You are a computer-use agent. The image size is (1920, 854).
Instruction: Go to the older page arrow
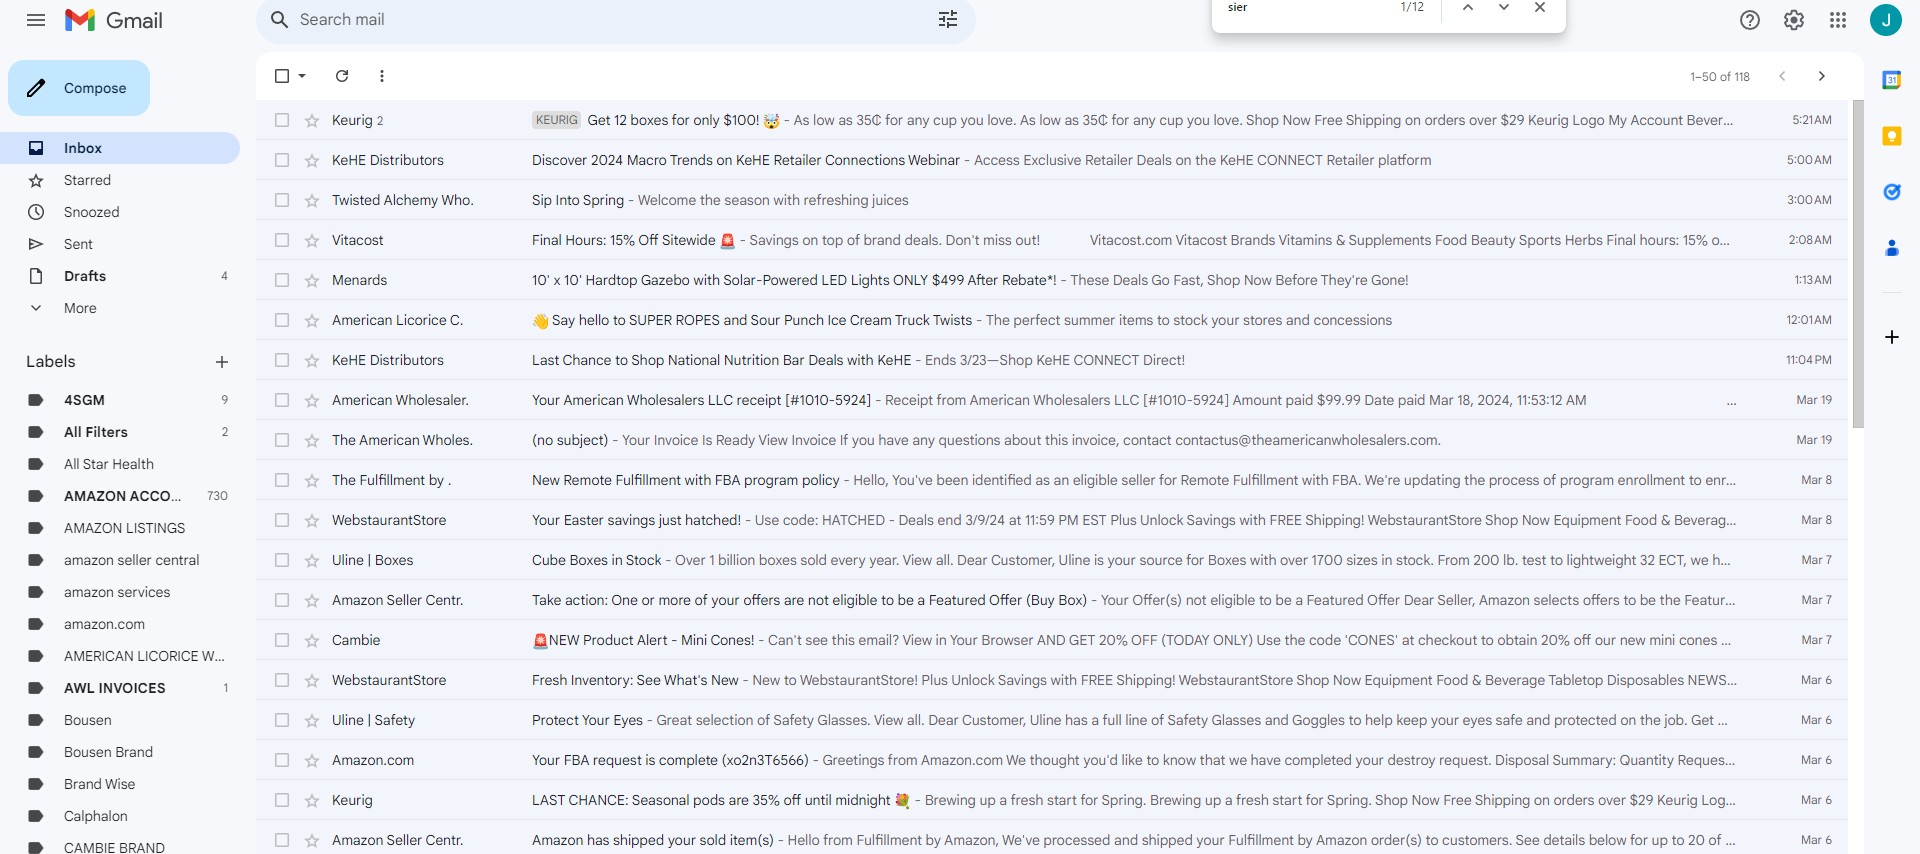(1822, 76)
